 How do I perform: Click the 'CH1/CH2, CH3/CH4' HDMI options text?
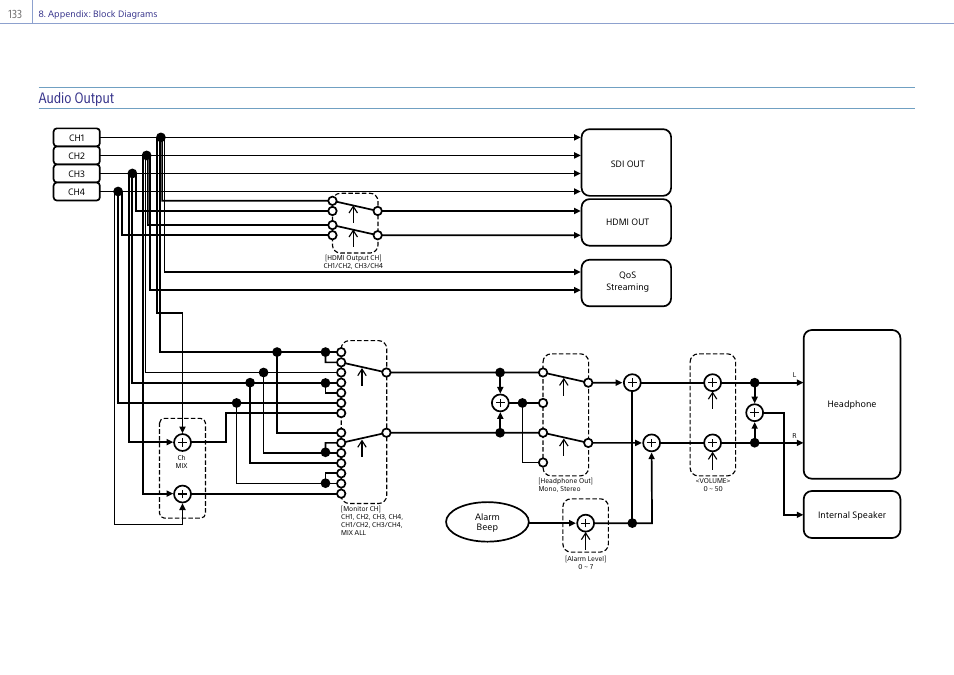[353, 265]
